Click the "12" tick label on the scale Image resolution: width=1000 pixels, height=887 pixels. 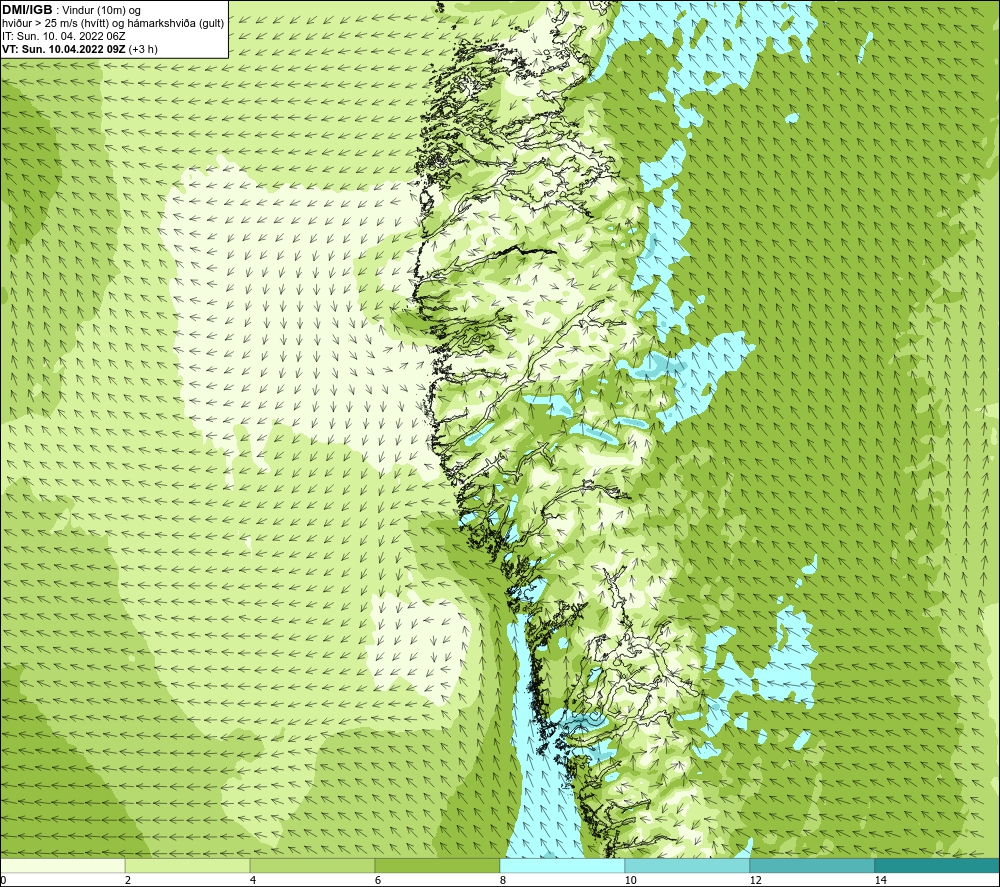756,880
